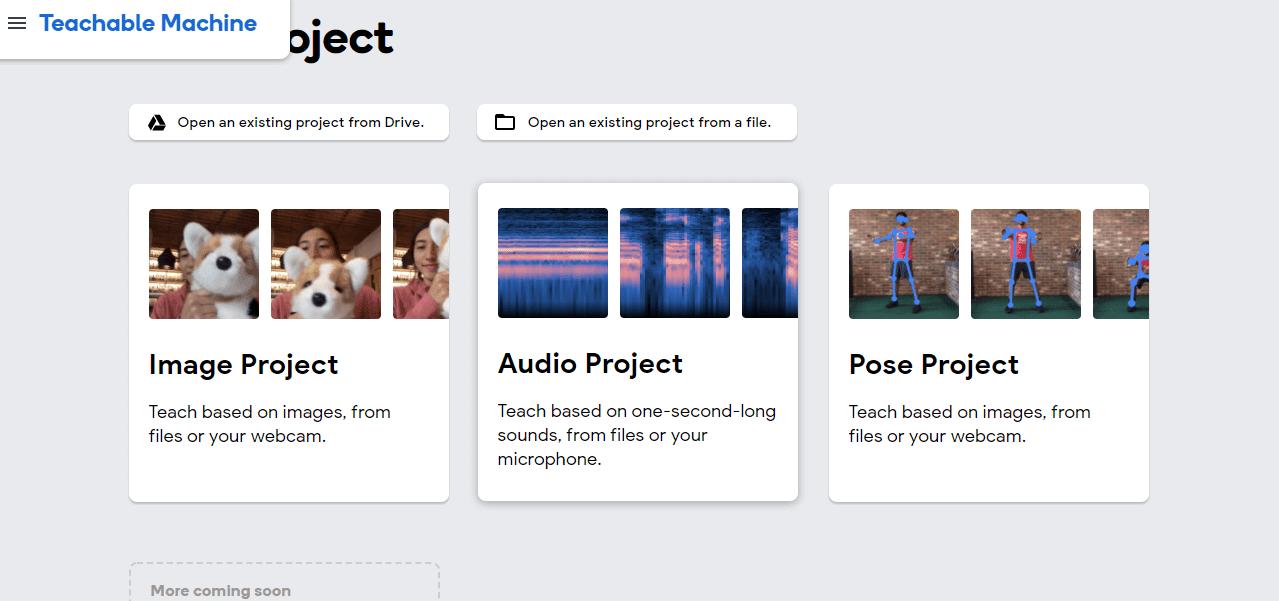Screen dimensions: 1279x601
Task: Click the folder icon for file import
Action: pyautogui.click(x=505, y=122)
